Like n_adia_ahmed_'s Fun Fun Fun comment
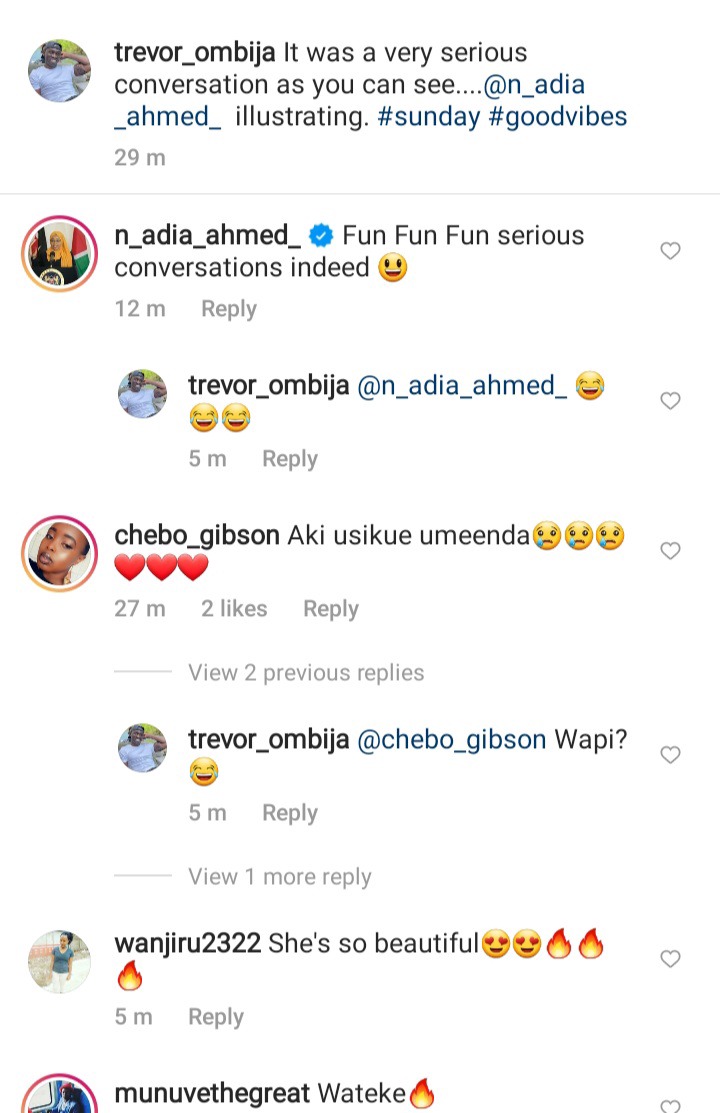 tap(670, 251)
